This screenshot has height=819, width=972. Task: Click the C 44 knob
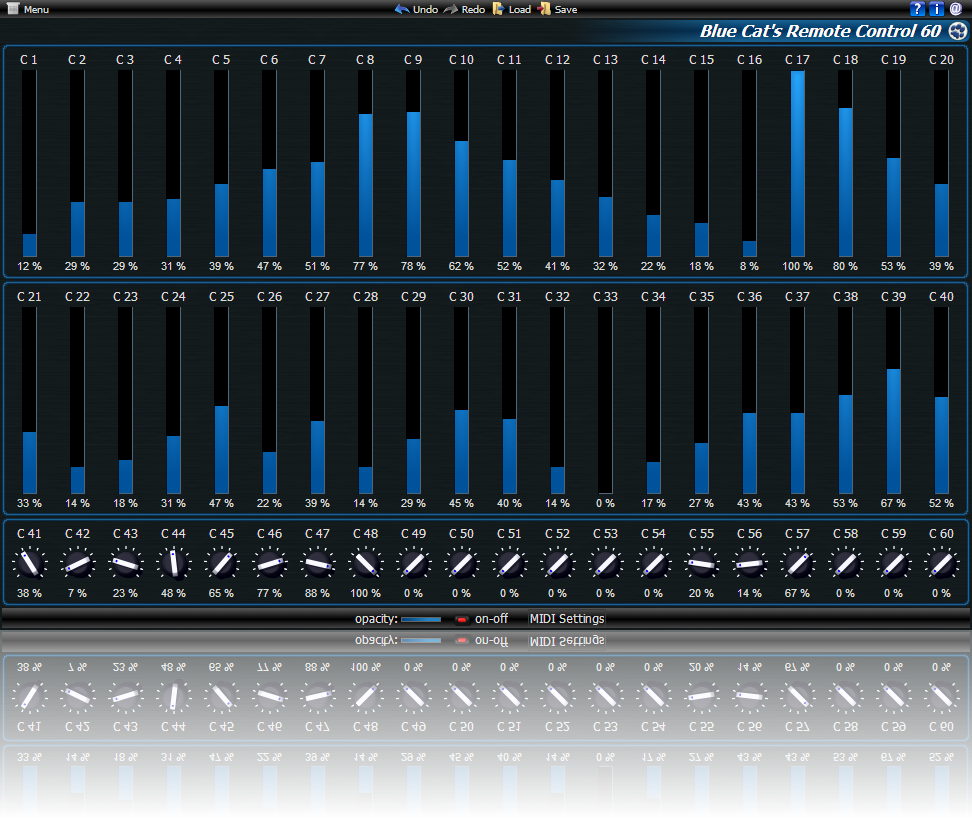click(174, 564)
